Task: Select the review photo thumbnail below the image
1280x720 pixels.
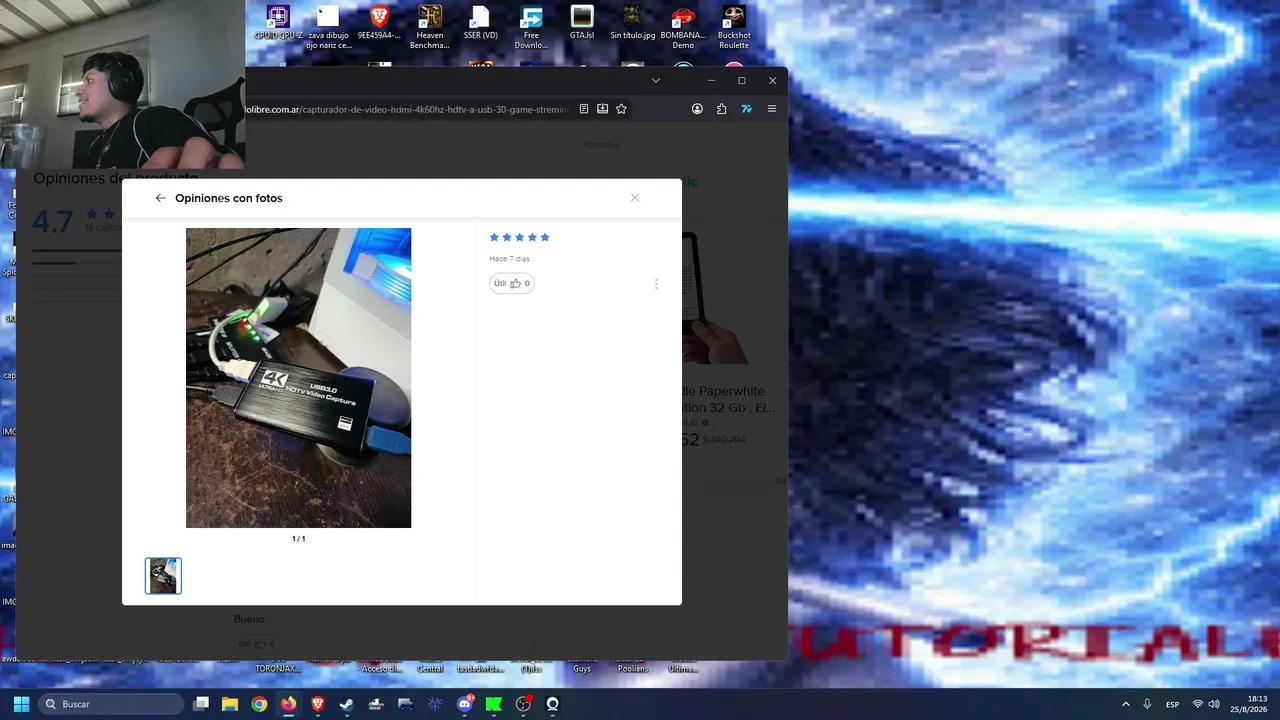Action: (163, 576)
